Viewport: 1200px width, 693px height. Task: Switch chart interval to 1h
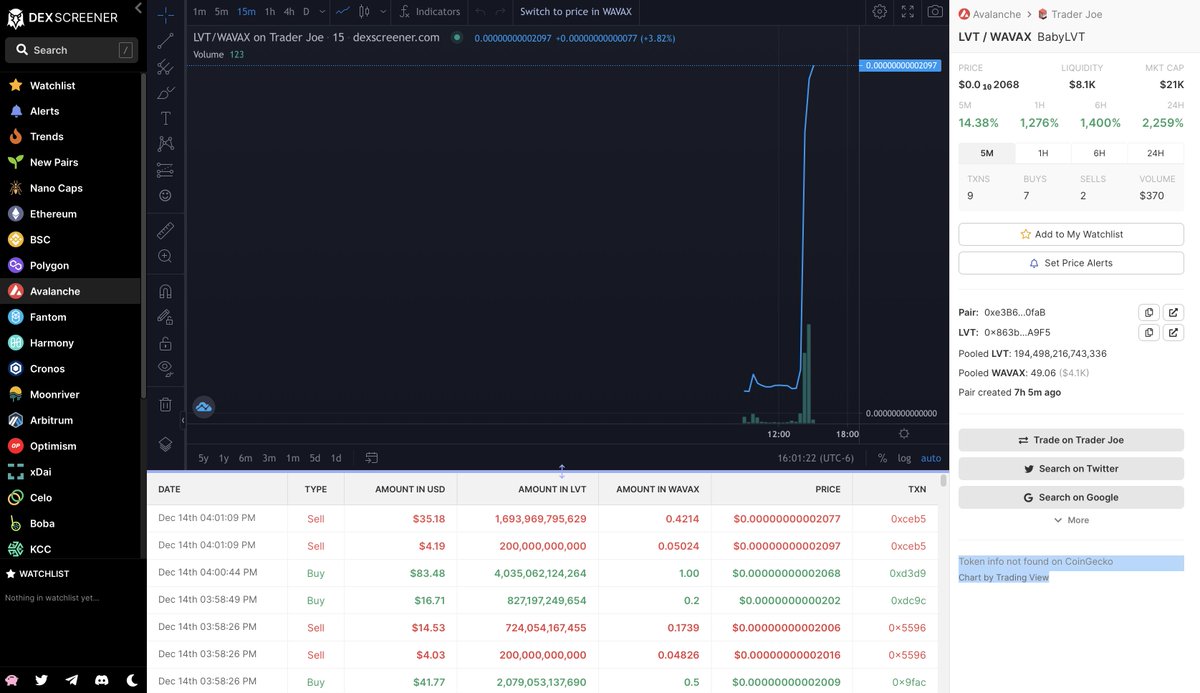click(x=270, y=12)
